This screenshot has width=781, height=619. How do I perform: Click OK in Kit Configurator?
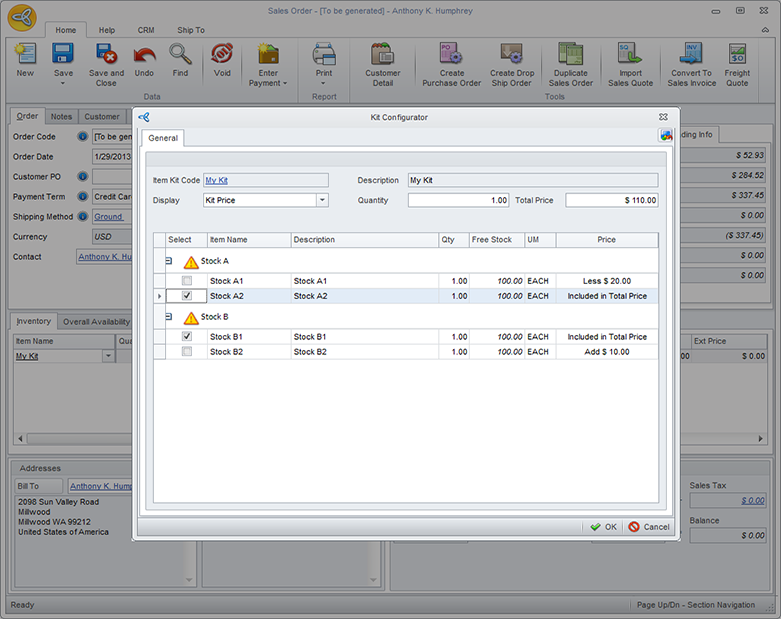point(603,527)
